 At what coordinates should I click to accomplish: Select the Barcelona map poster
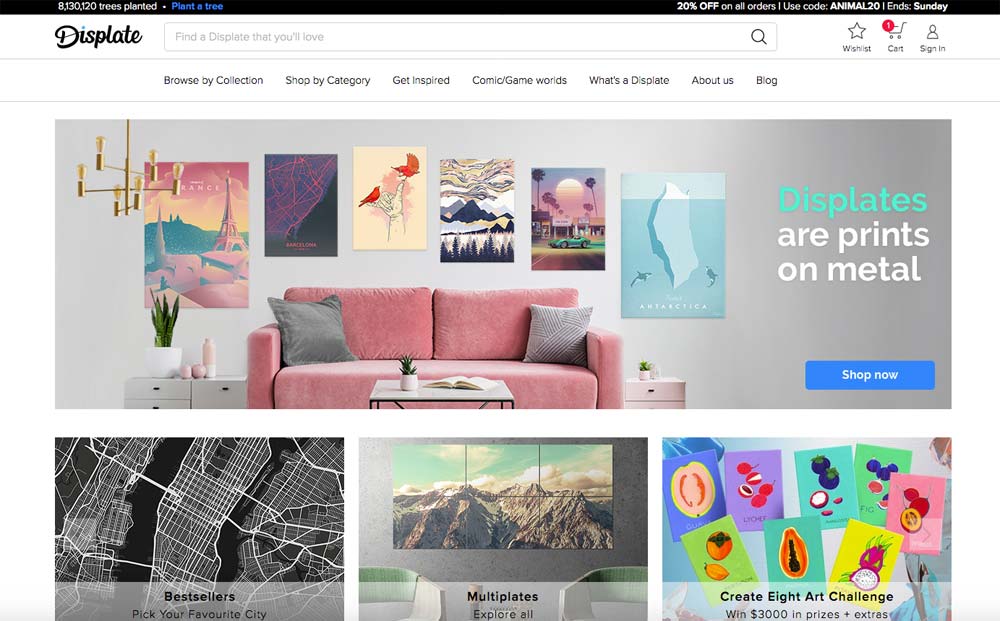301,205
